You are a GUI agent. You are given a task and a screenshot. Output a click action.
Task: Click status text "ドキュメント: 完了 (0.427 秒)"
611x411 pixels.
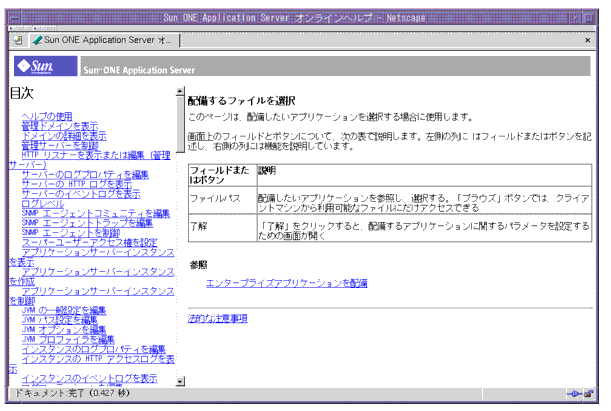coord(72,393)
